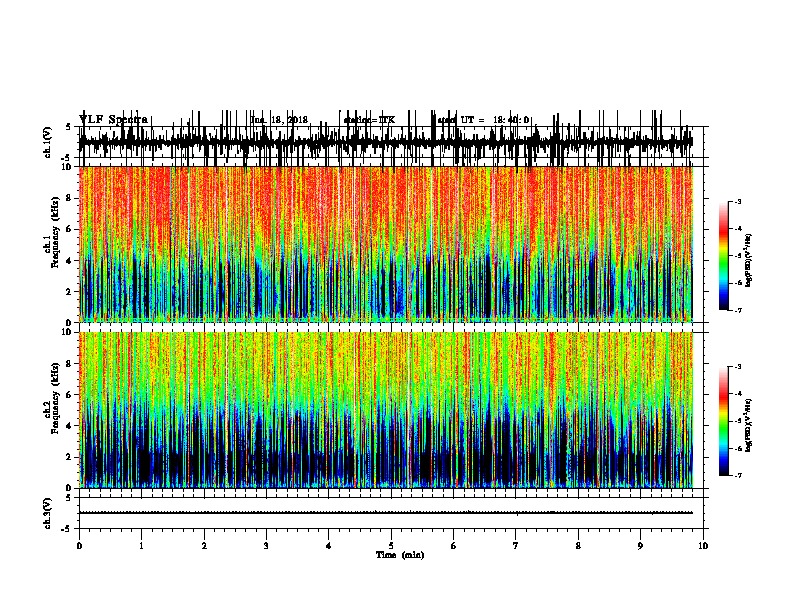The image size is (792, 612).
Task: Click the x-axis tick label '7'
Action: (516, 546)
